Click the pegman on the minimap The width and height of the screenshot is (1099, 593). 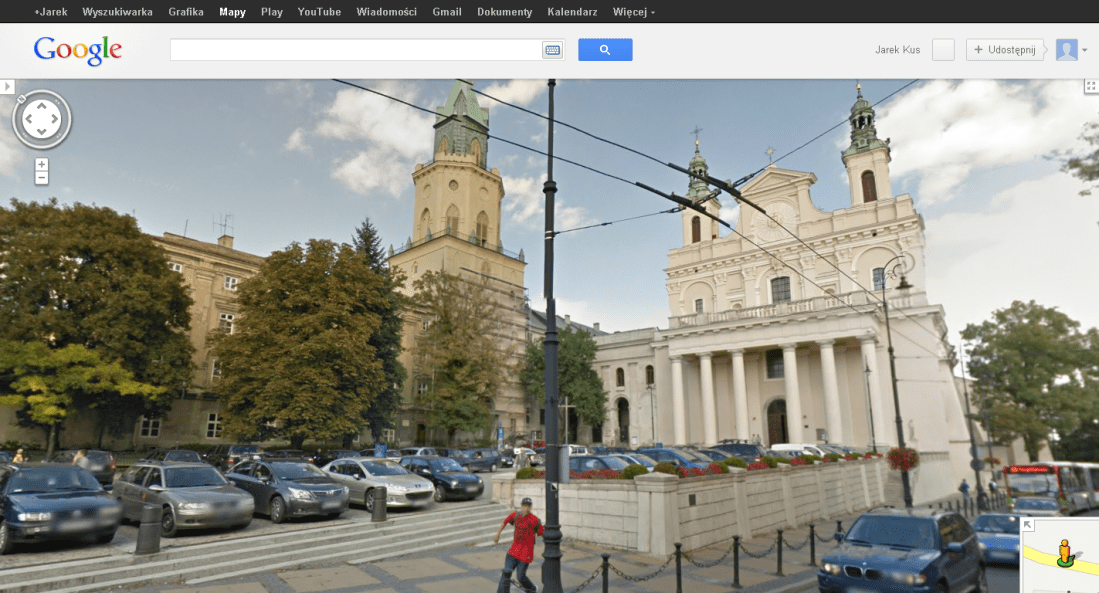[1065, 552]
